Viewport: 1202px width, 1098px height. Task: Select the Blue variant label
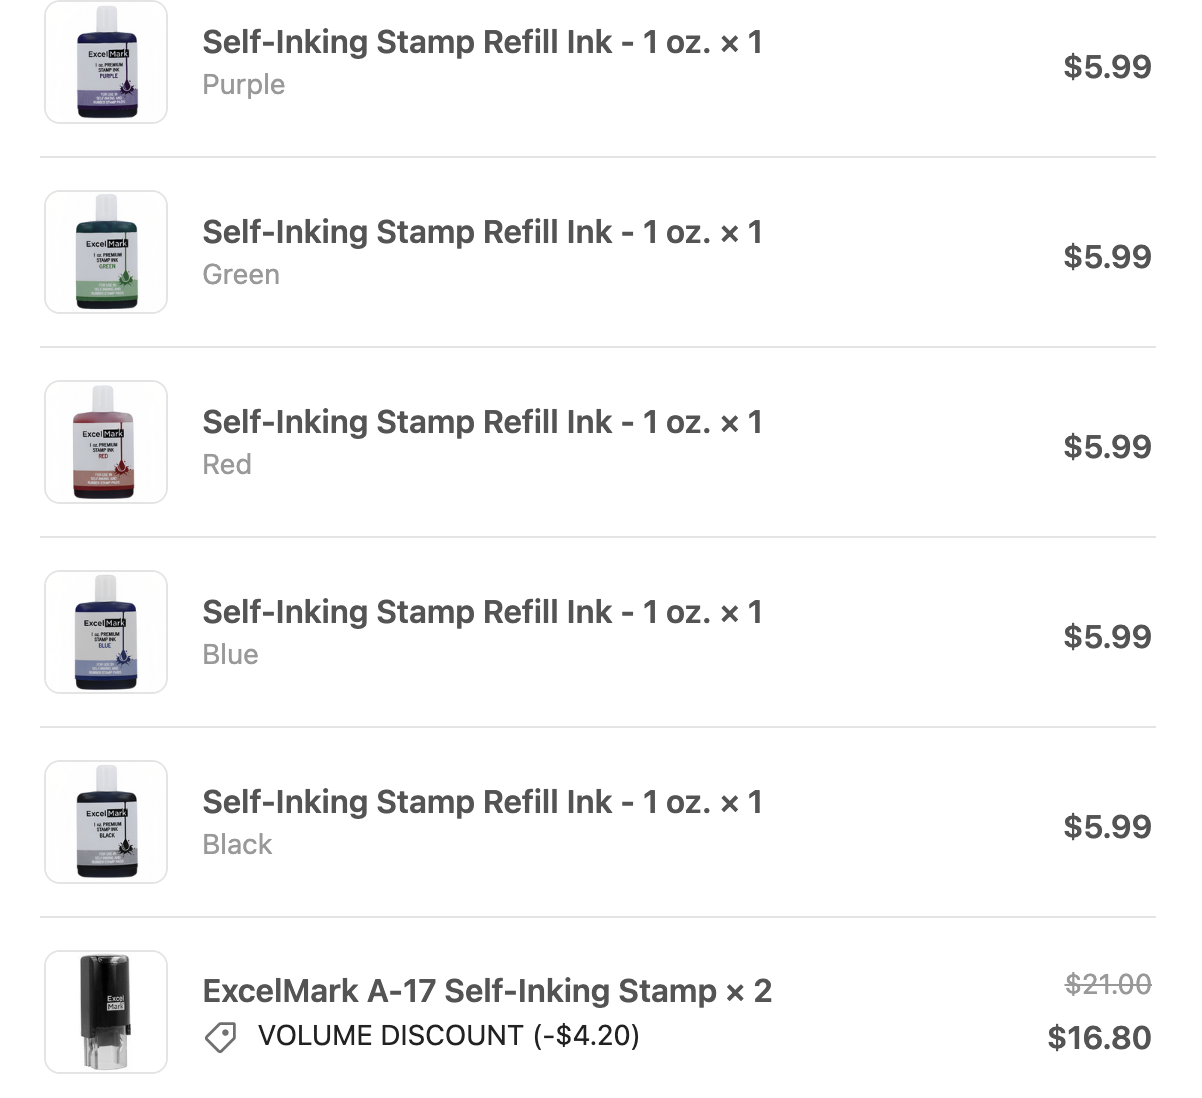point(230,655)
